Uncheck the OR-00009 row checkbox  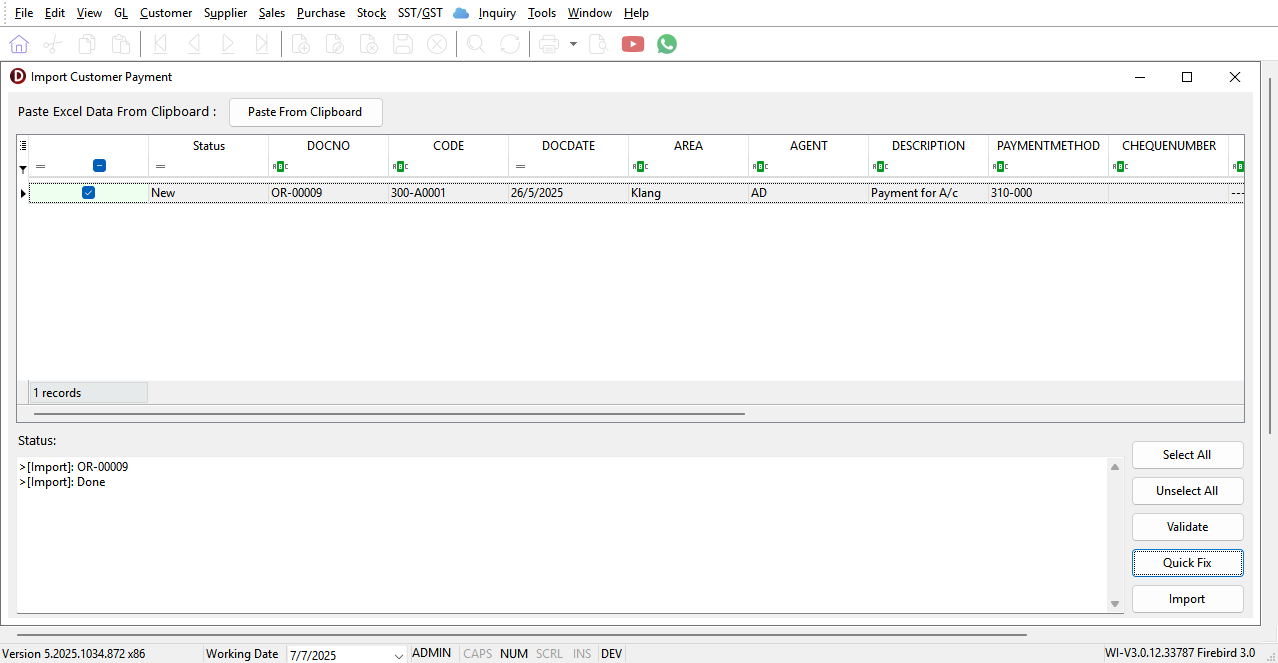click(x=88, y=193)
